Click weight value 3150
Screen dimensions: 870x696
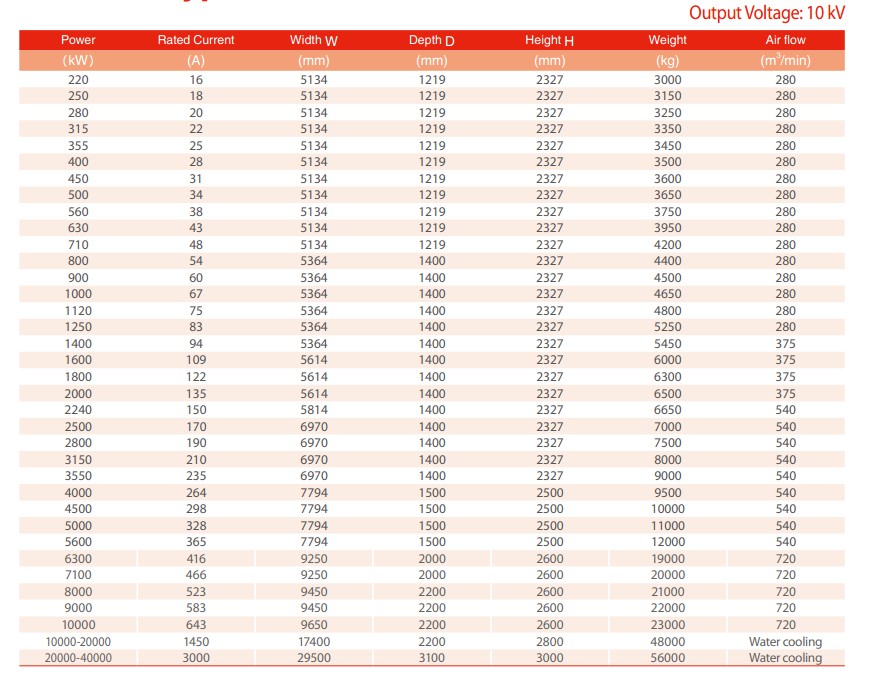pyautogui.click(x=667, y=96)
